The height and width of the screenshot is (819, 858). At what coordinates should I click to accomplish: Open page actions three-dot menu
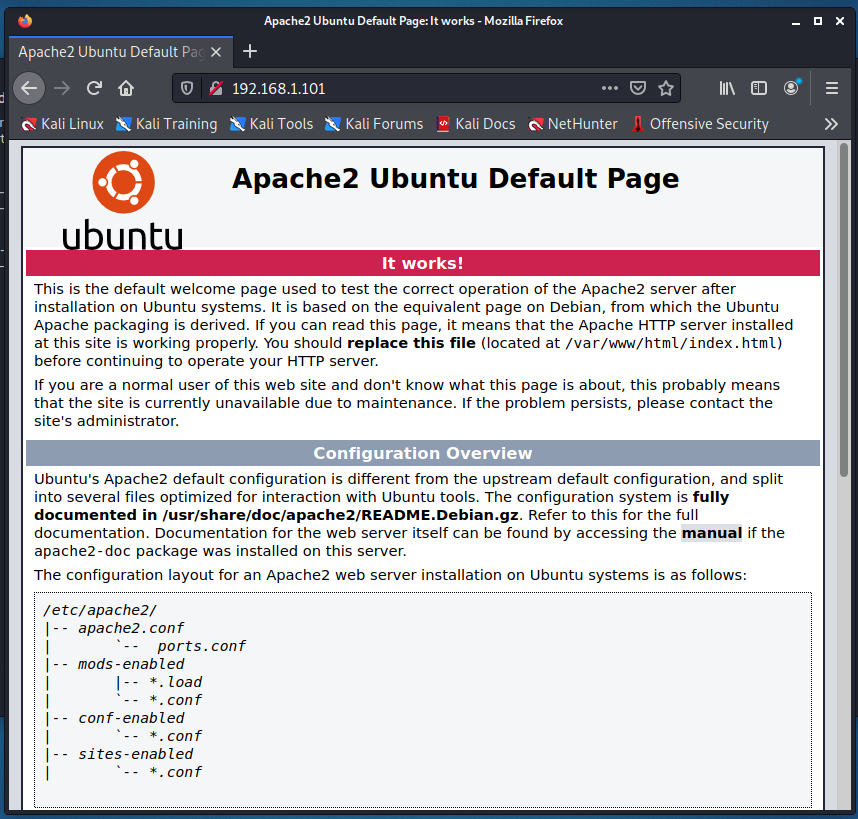609,88
